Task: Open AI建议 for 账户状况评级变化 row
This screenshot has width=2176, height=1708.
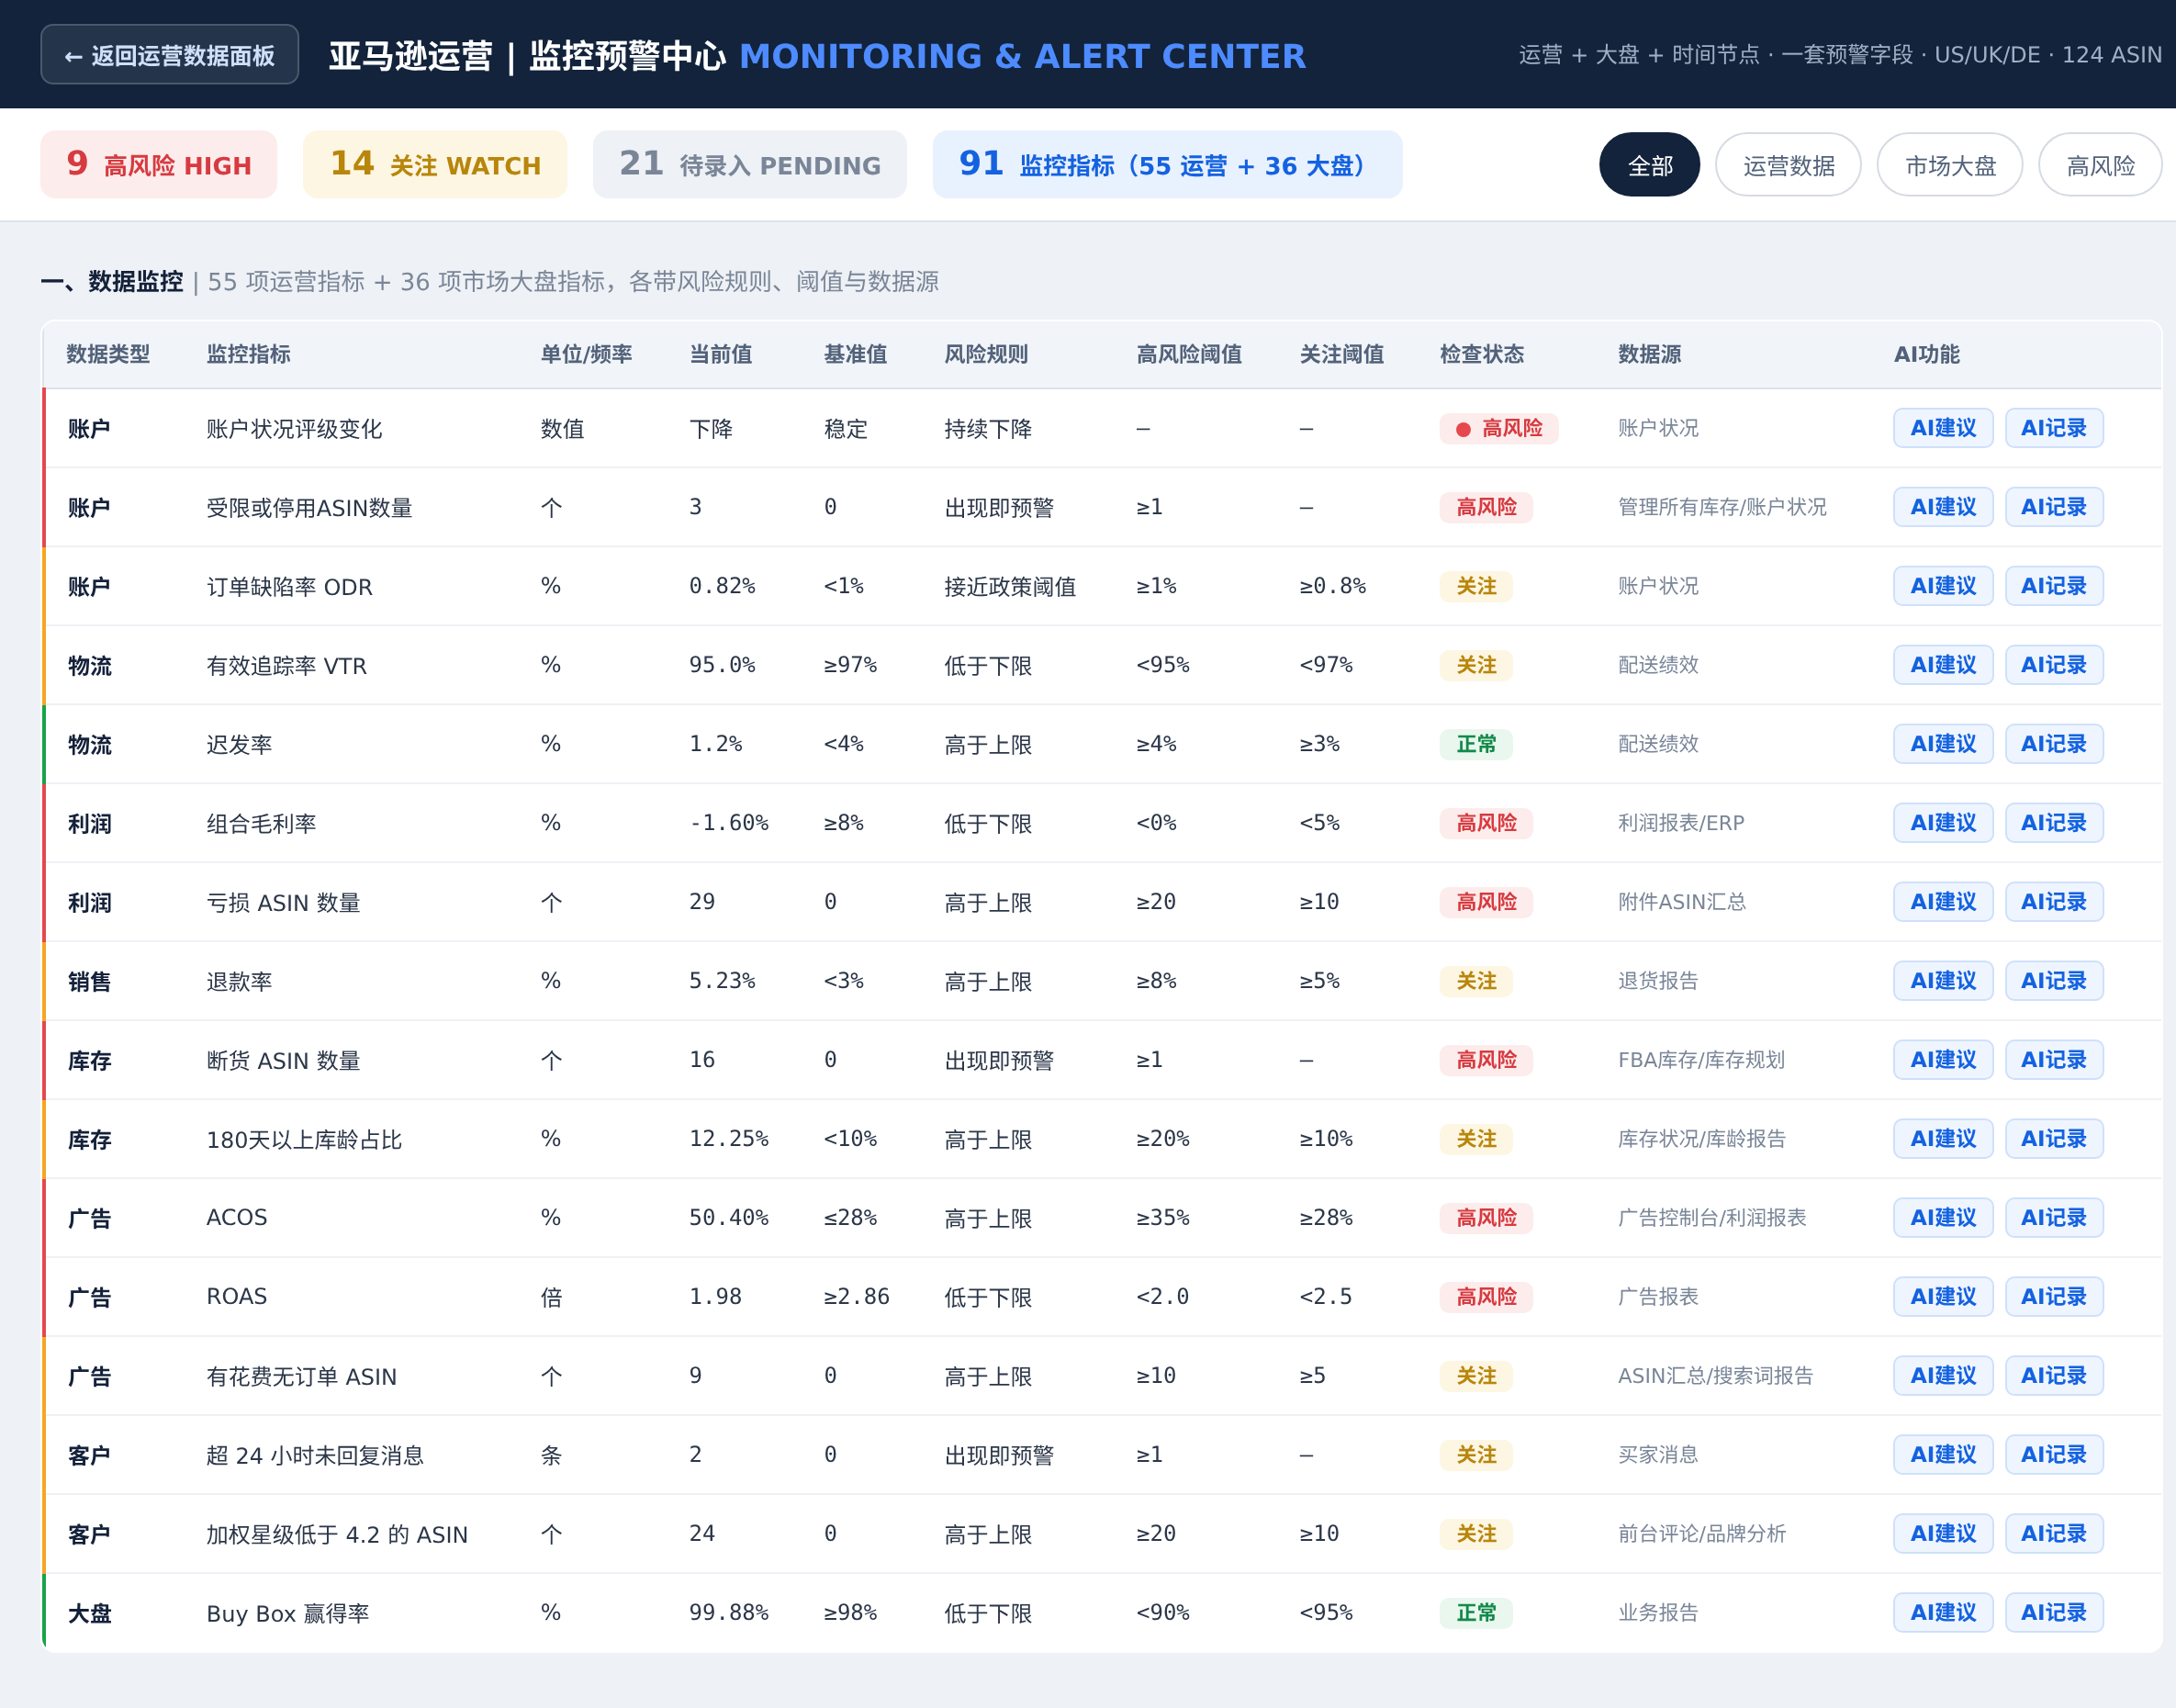Action: pos(1943,428)
